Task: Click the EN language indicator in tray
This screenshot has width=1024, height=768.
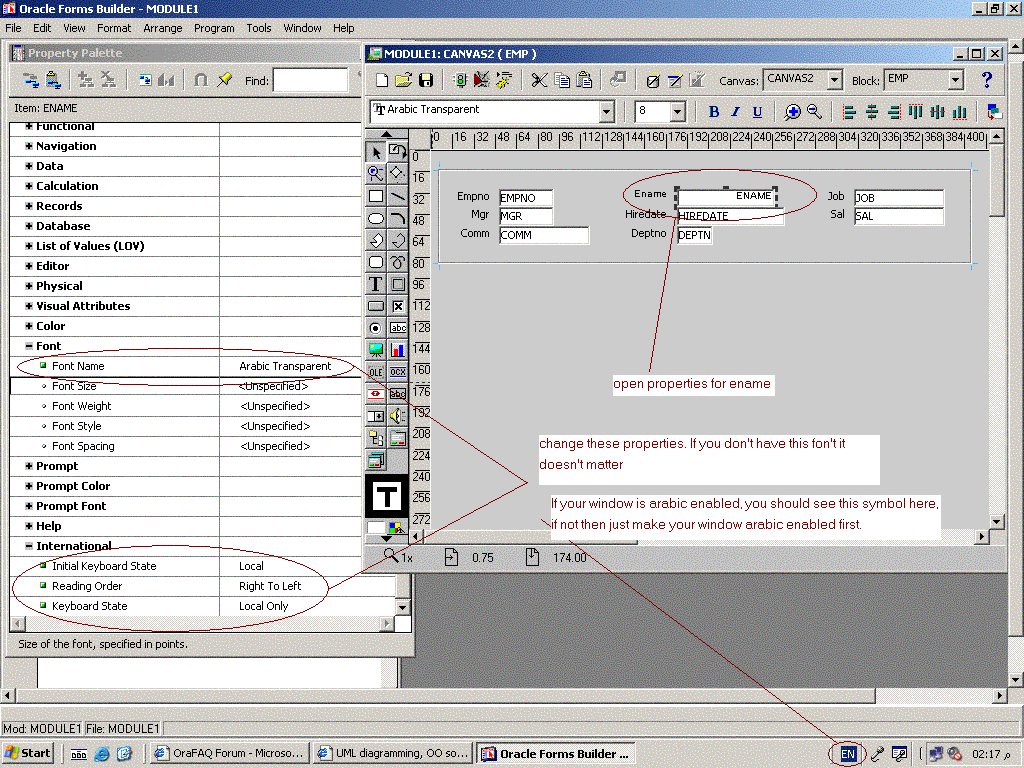Action: 848,754
